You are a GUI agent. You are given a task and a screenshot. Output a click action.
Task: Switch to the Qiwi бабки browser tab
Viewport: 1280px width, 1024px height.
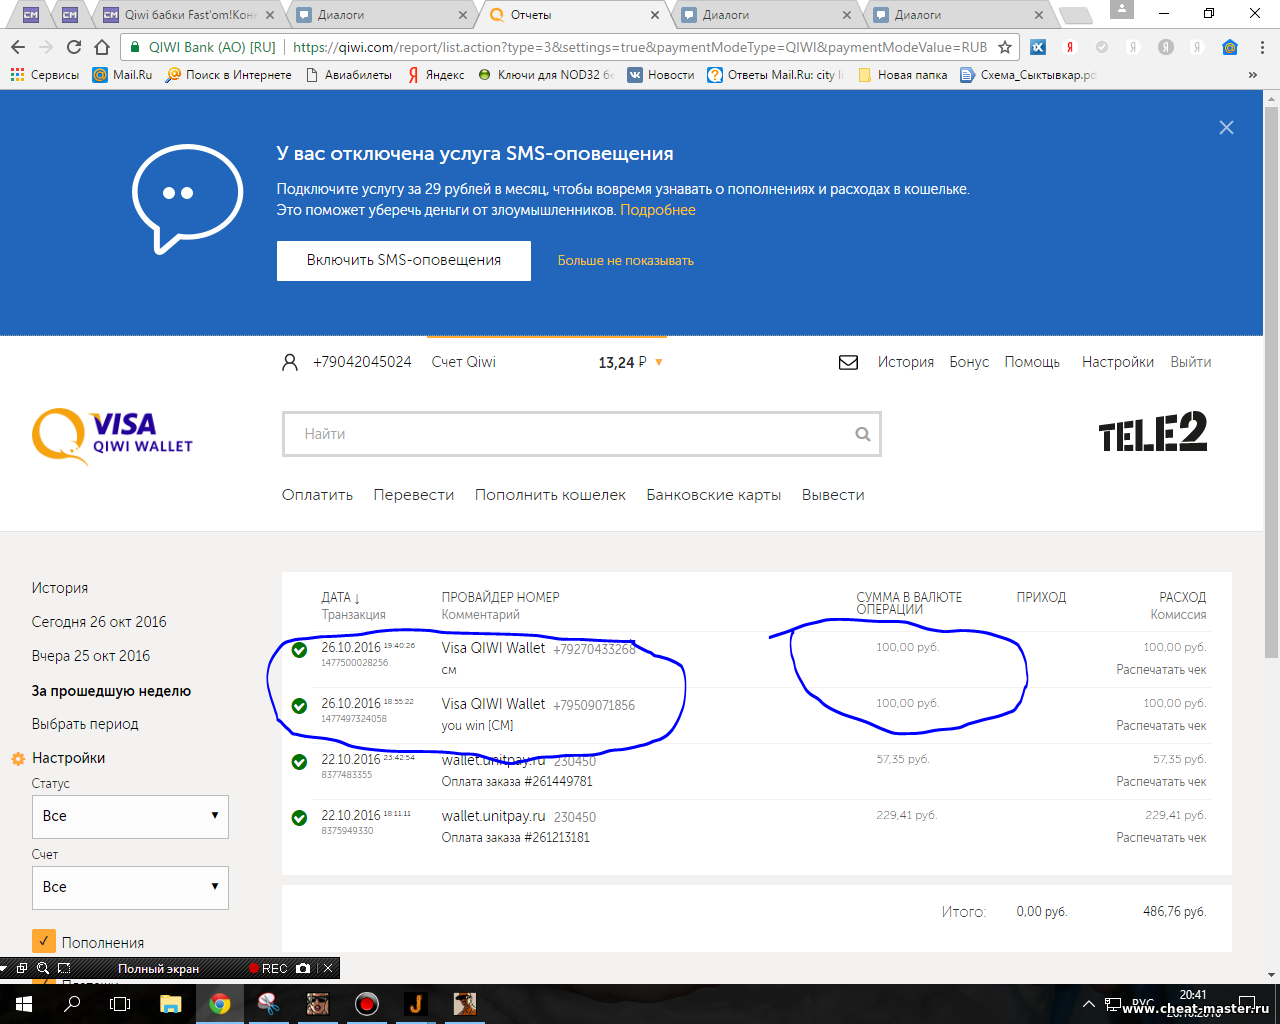pyautogui.click(x=188, y=15)
